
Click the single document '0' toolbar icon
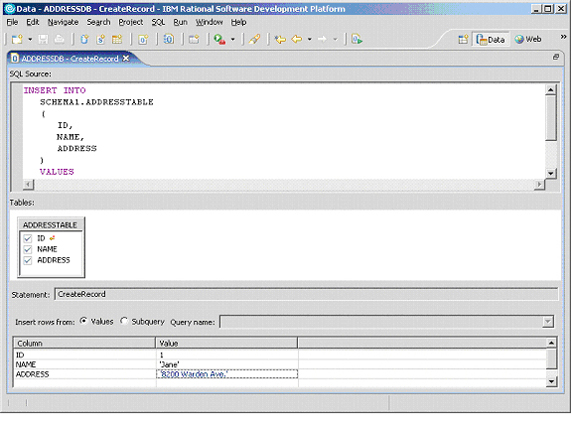pyautogui.click(x=143, y=39)
